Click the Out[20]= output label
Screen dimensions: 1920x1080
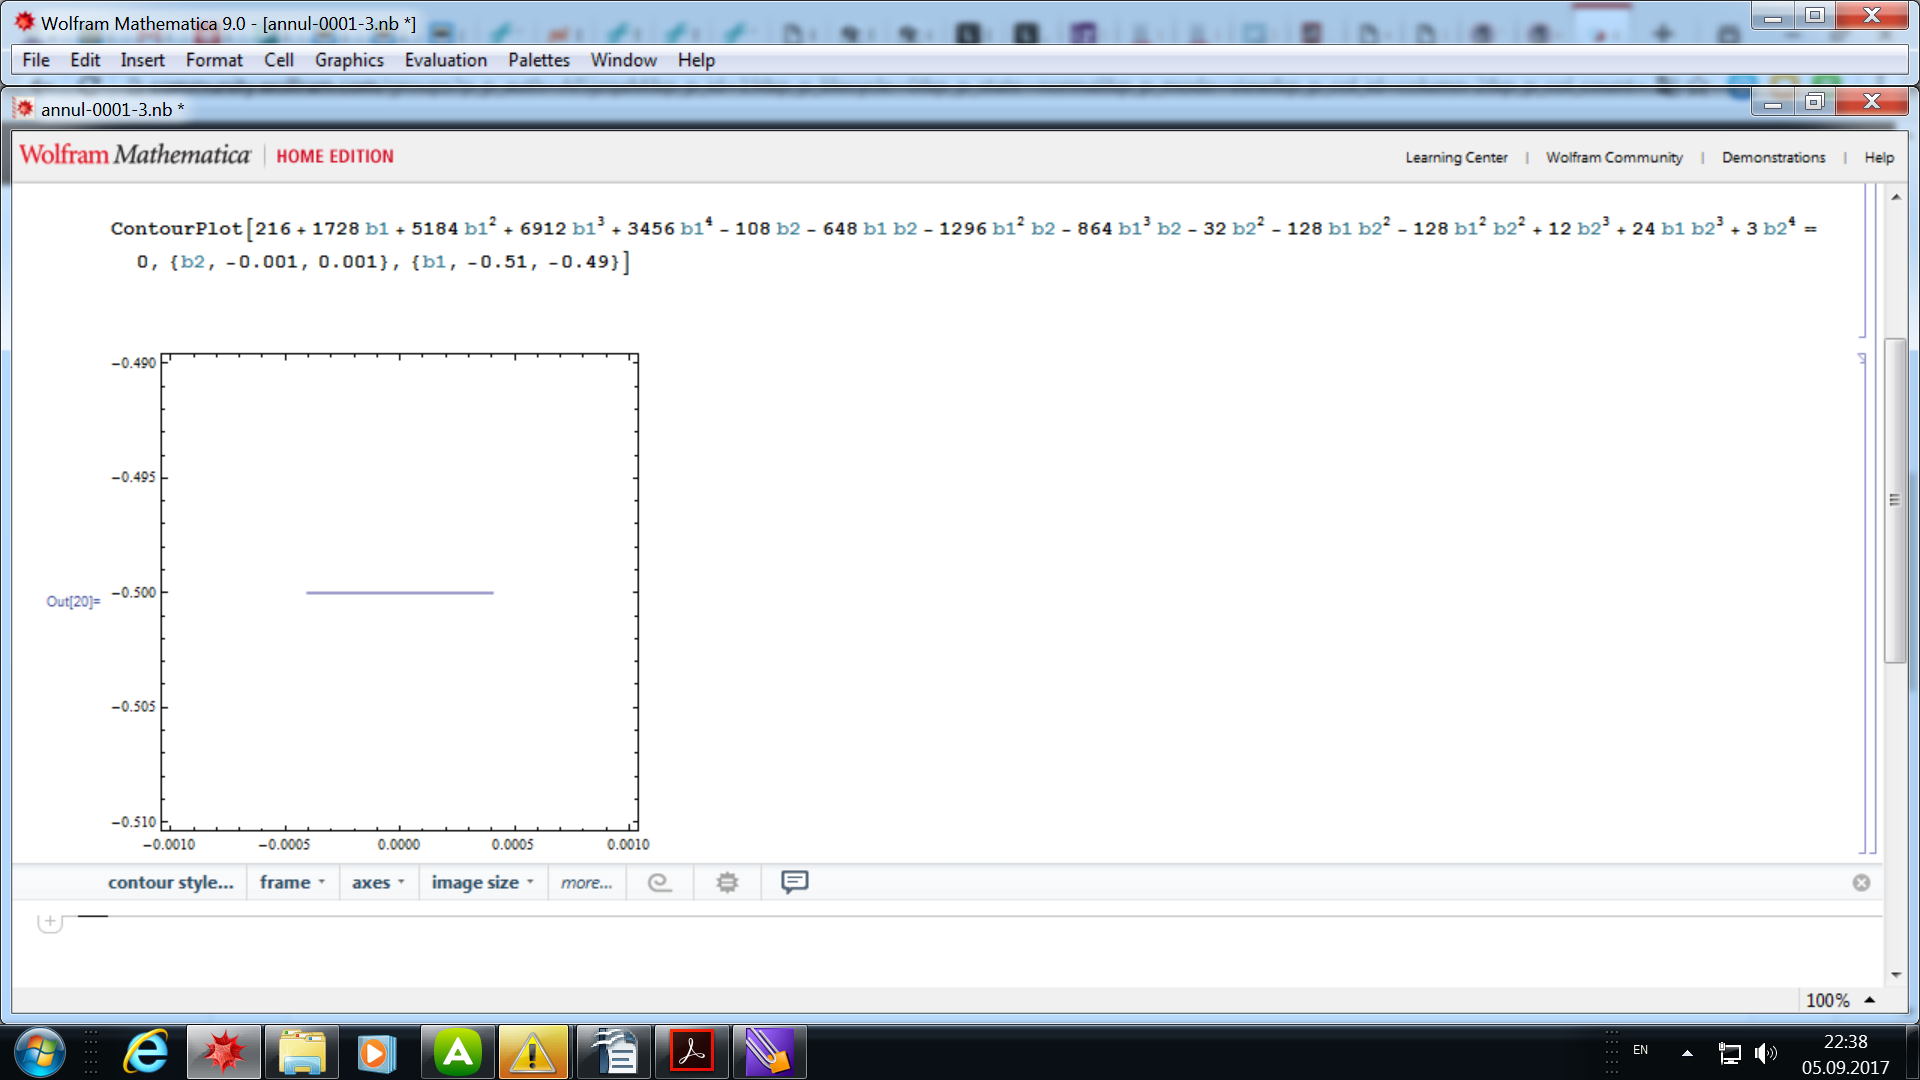coord(73,601)
